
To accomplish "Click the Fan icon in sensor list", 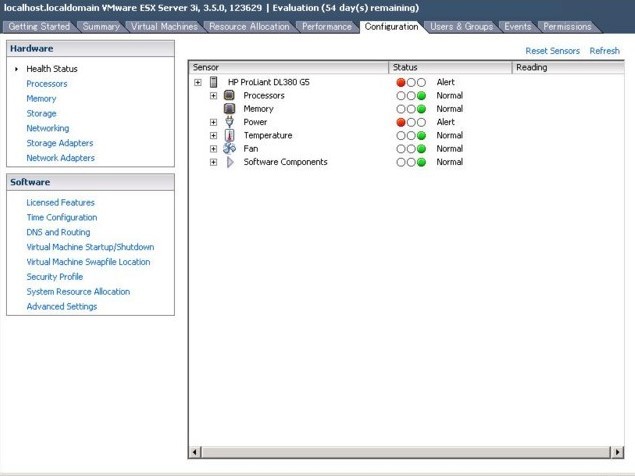I will click(x=229, y=149).
